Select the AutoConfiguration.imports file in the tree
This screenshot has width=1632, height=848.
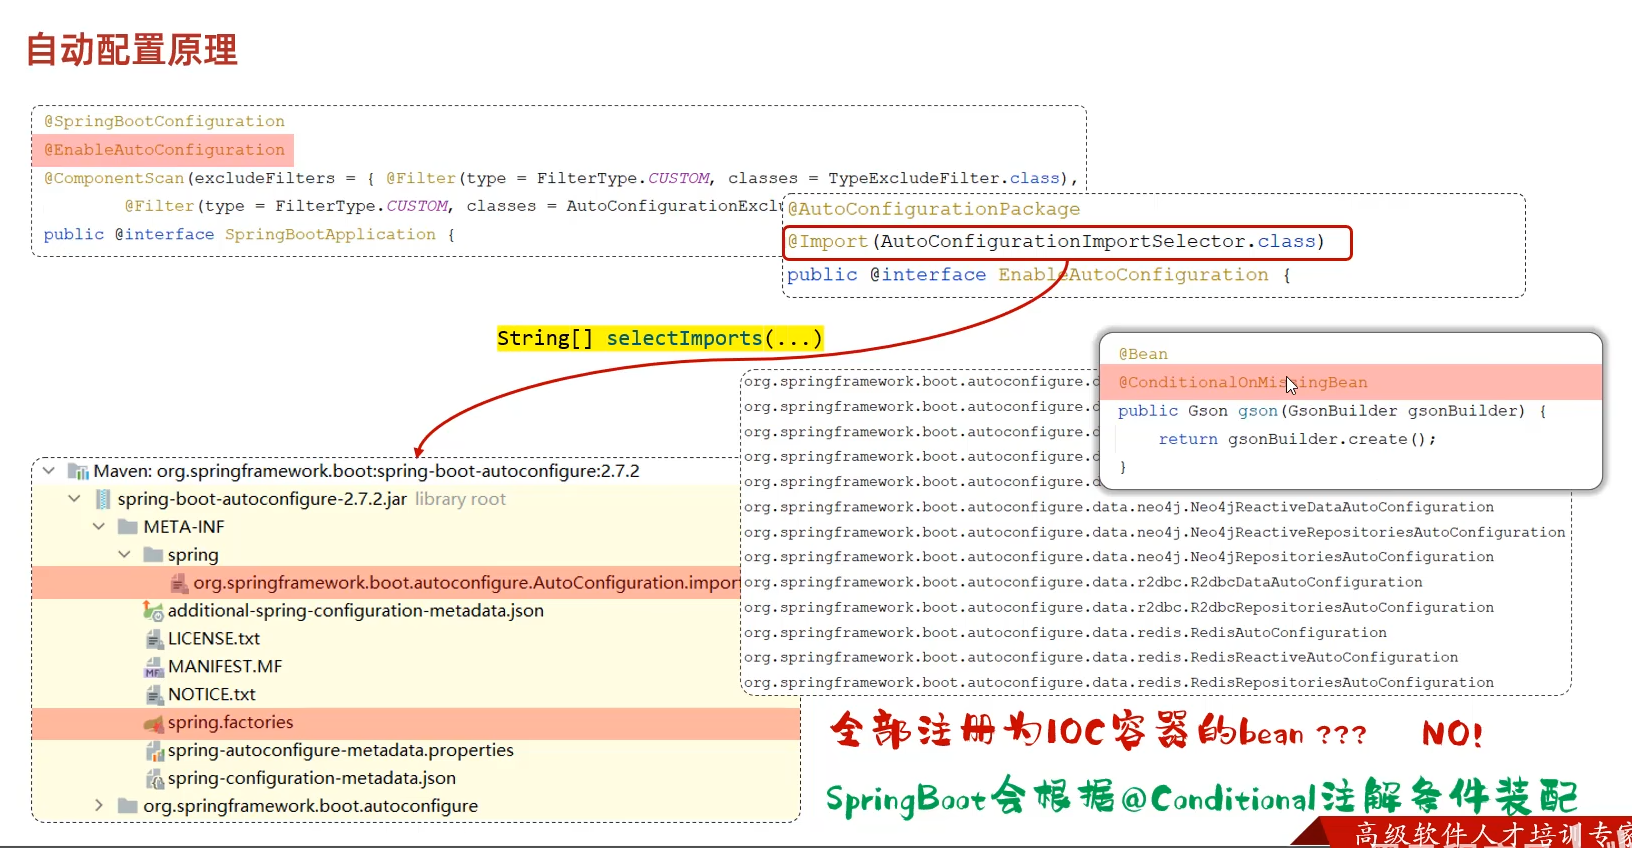click(x=386, y=583)
